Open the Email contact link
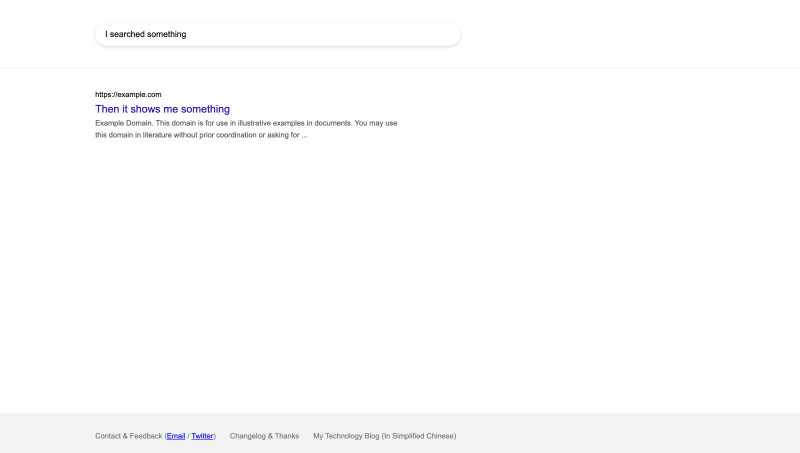 (x=176, y=436)
